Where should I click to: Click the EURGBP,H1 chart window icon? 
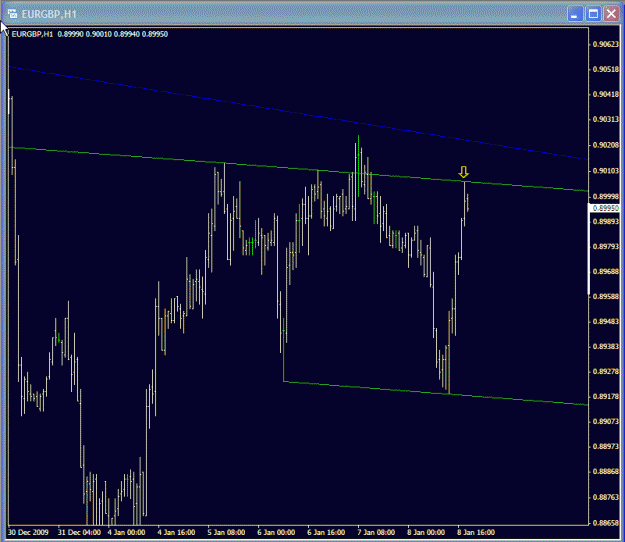click(12, 14)
